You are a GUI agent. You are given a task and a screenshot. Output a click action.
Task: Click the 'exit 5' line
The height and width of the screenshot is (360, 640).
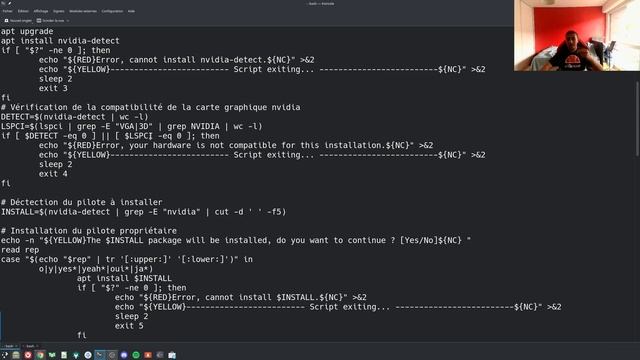coord(129,326)
